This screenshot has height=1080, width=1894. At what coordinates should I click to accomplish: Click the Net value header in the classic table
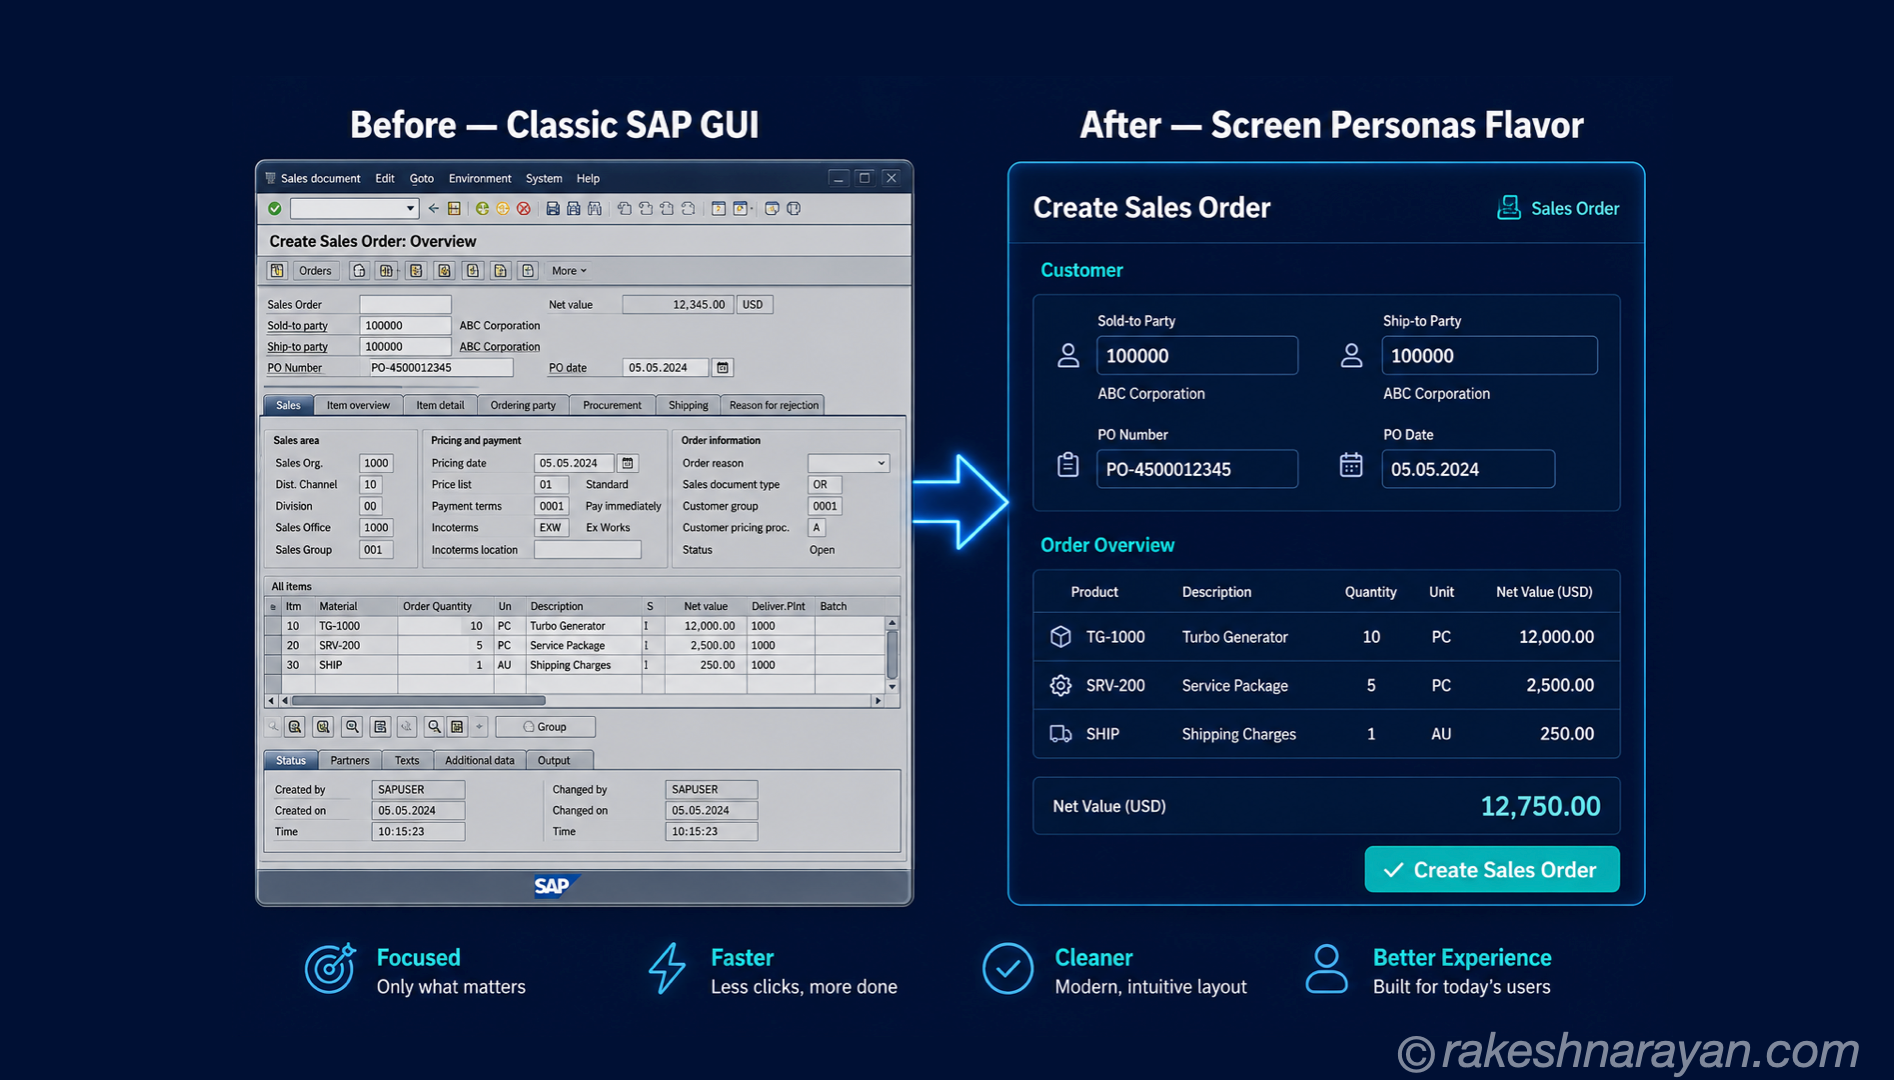705,606
